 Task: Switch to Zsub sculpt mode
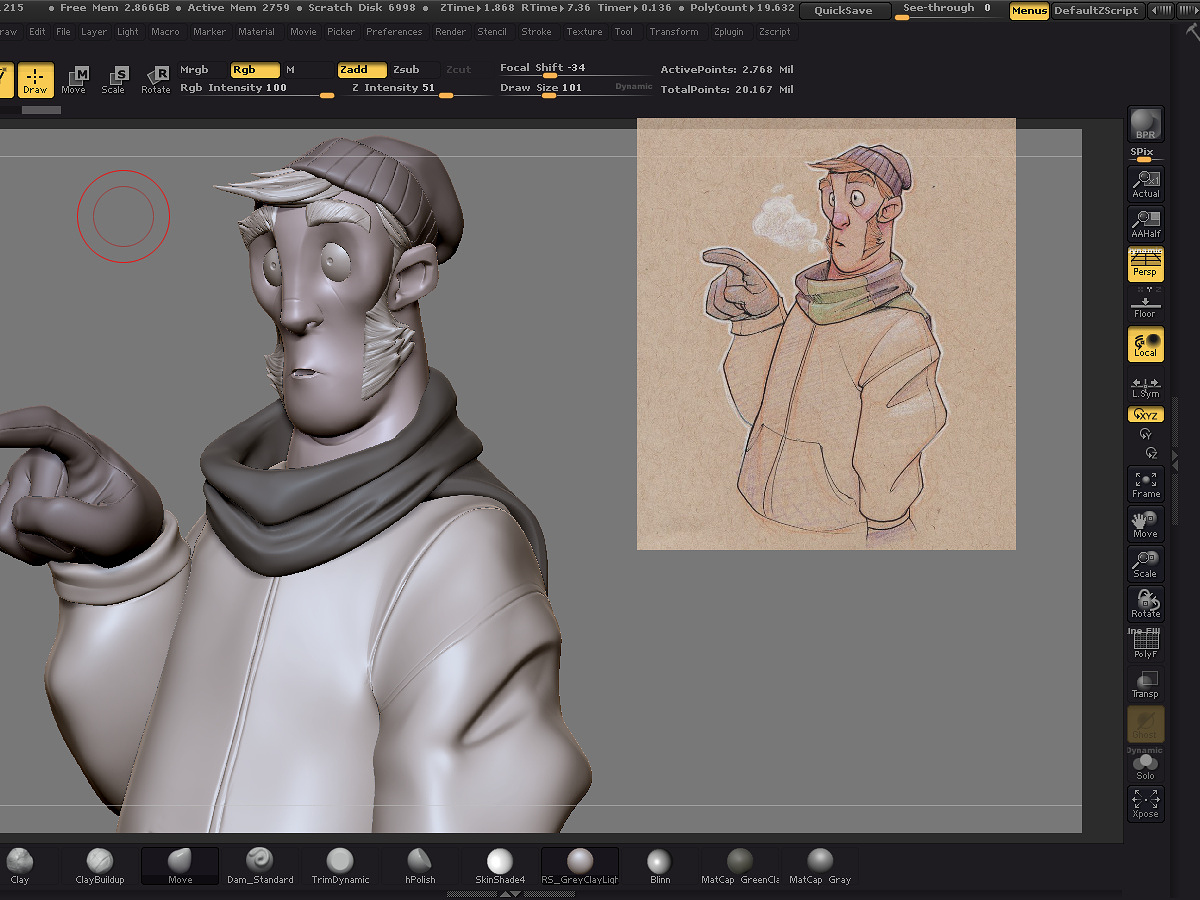[414, 70]
